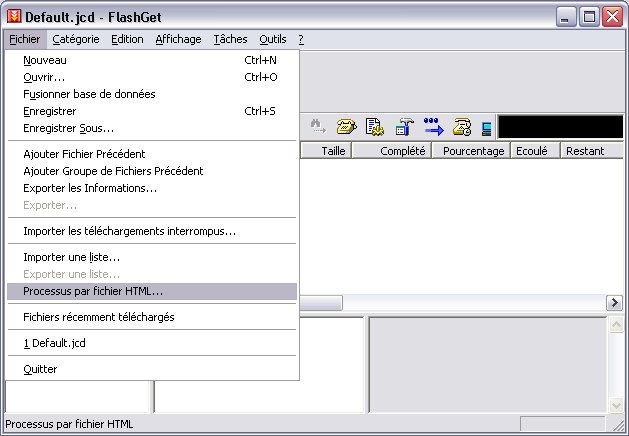Image resolution: width=629 pixels, height=436 pixels.
Task: Choose Quitter to exit FlashGet
Action: tap(152, 369)
